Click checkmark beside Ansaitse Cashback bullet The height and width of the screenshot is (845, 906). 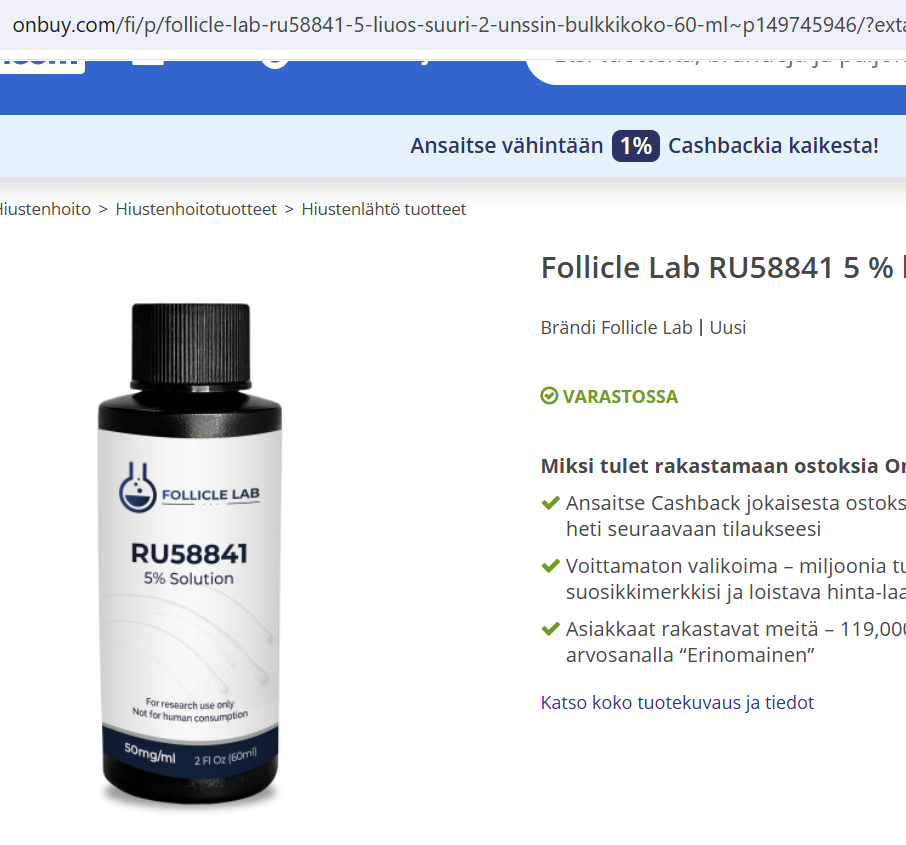(x=551, y=503)
